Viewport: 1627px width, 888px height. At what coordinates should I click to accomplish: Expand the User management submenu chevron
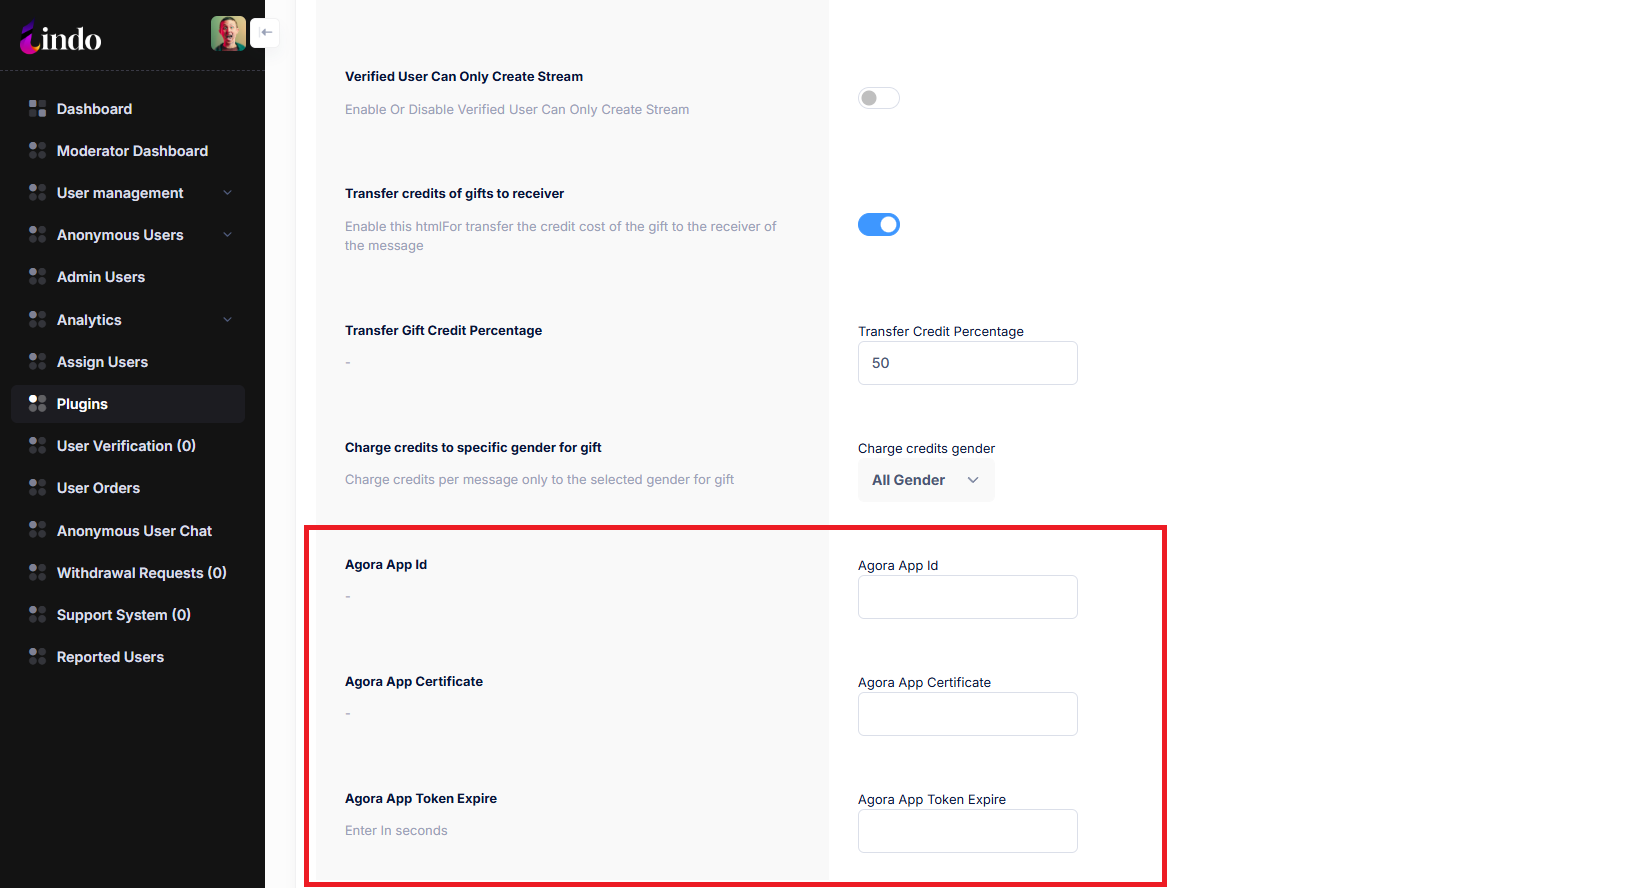[227, 193]
